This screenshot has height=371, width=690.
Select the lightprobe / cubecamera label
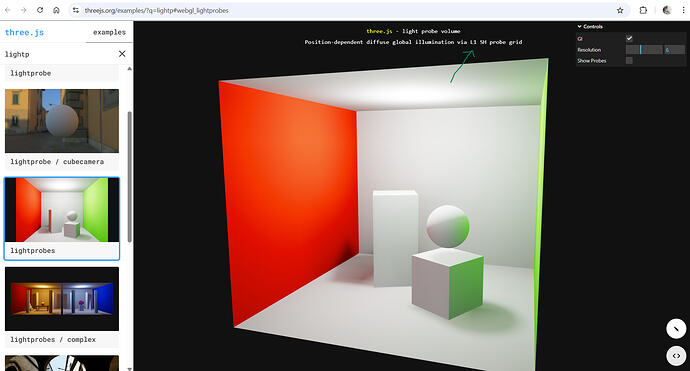pyautogui.click(x=57, y=162)
